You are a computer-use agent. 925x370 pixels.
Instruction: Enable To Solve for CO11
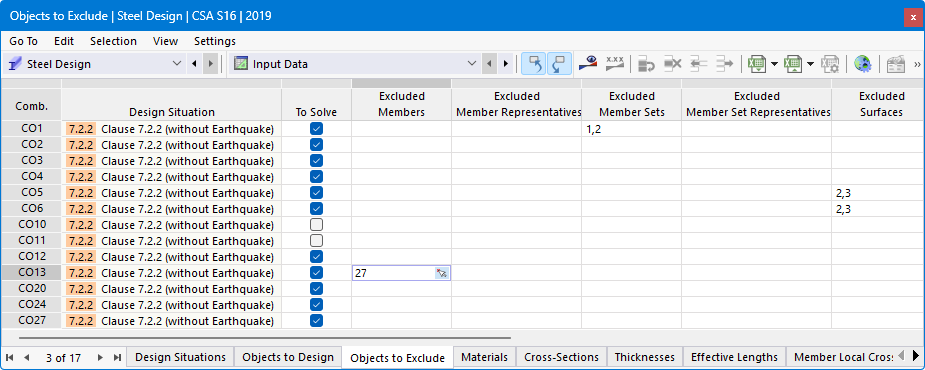click(316, 241)
